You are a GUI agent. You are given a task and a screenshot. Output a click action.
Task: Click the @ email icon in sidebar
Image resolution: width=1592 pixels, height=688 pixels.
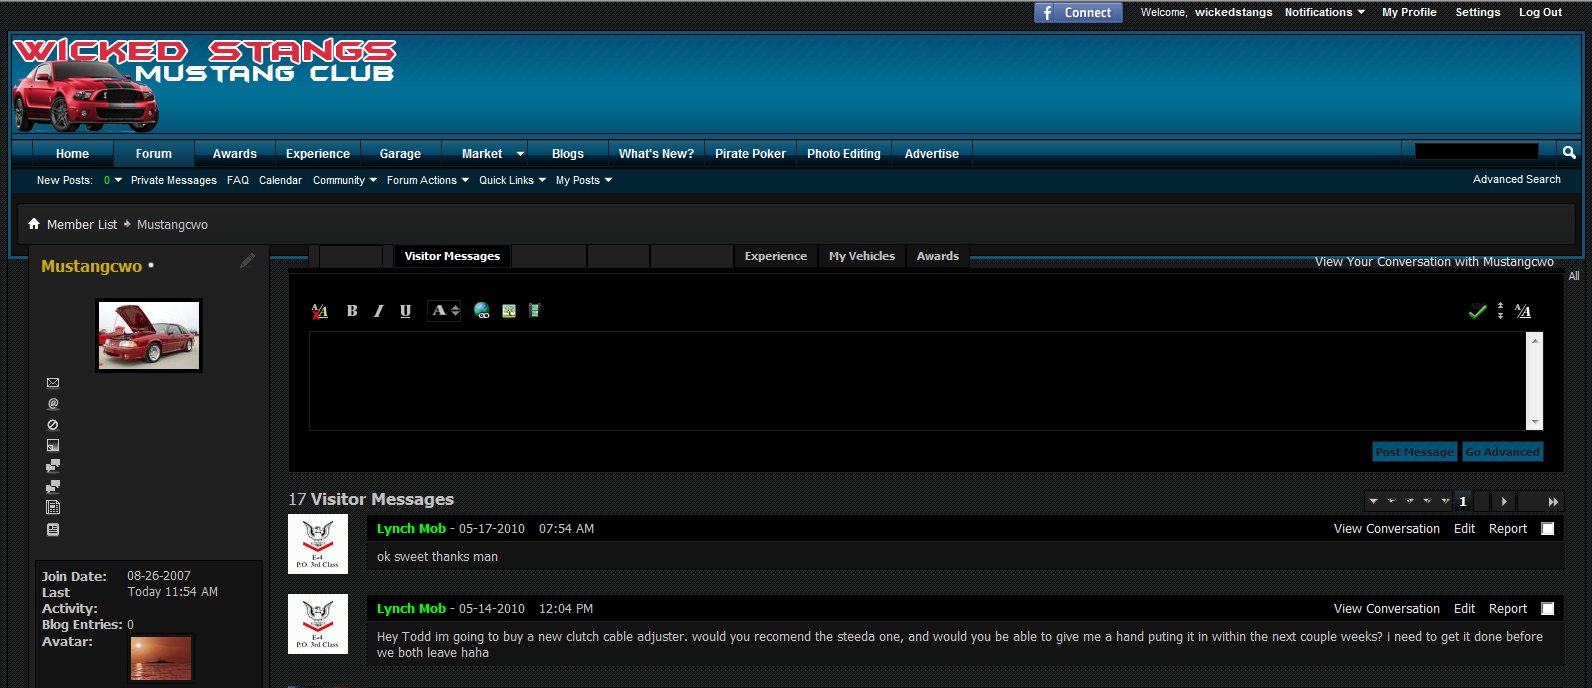(x=53, y=404)
